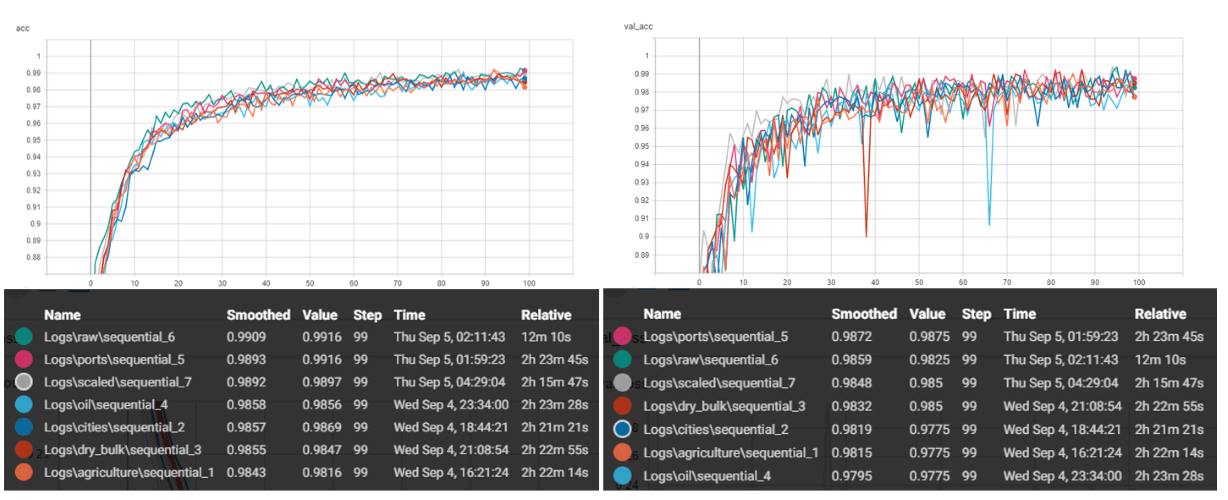
Task: Click the gray circle for scaled\sequential_7 in the acc table
Action: tap(23, 381)
